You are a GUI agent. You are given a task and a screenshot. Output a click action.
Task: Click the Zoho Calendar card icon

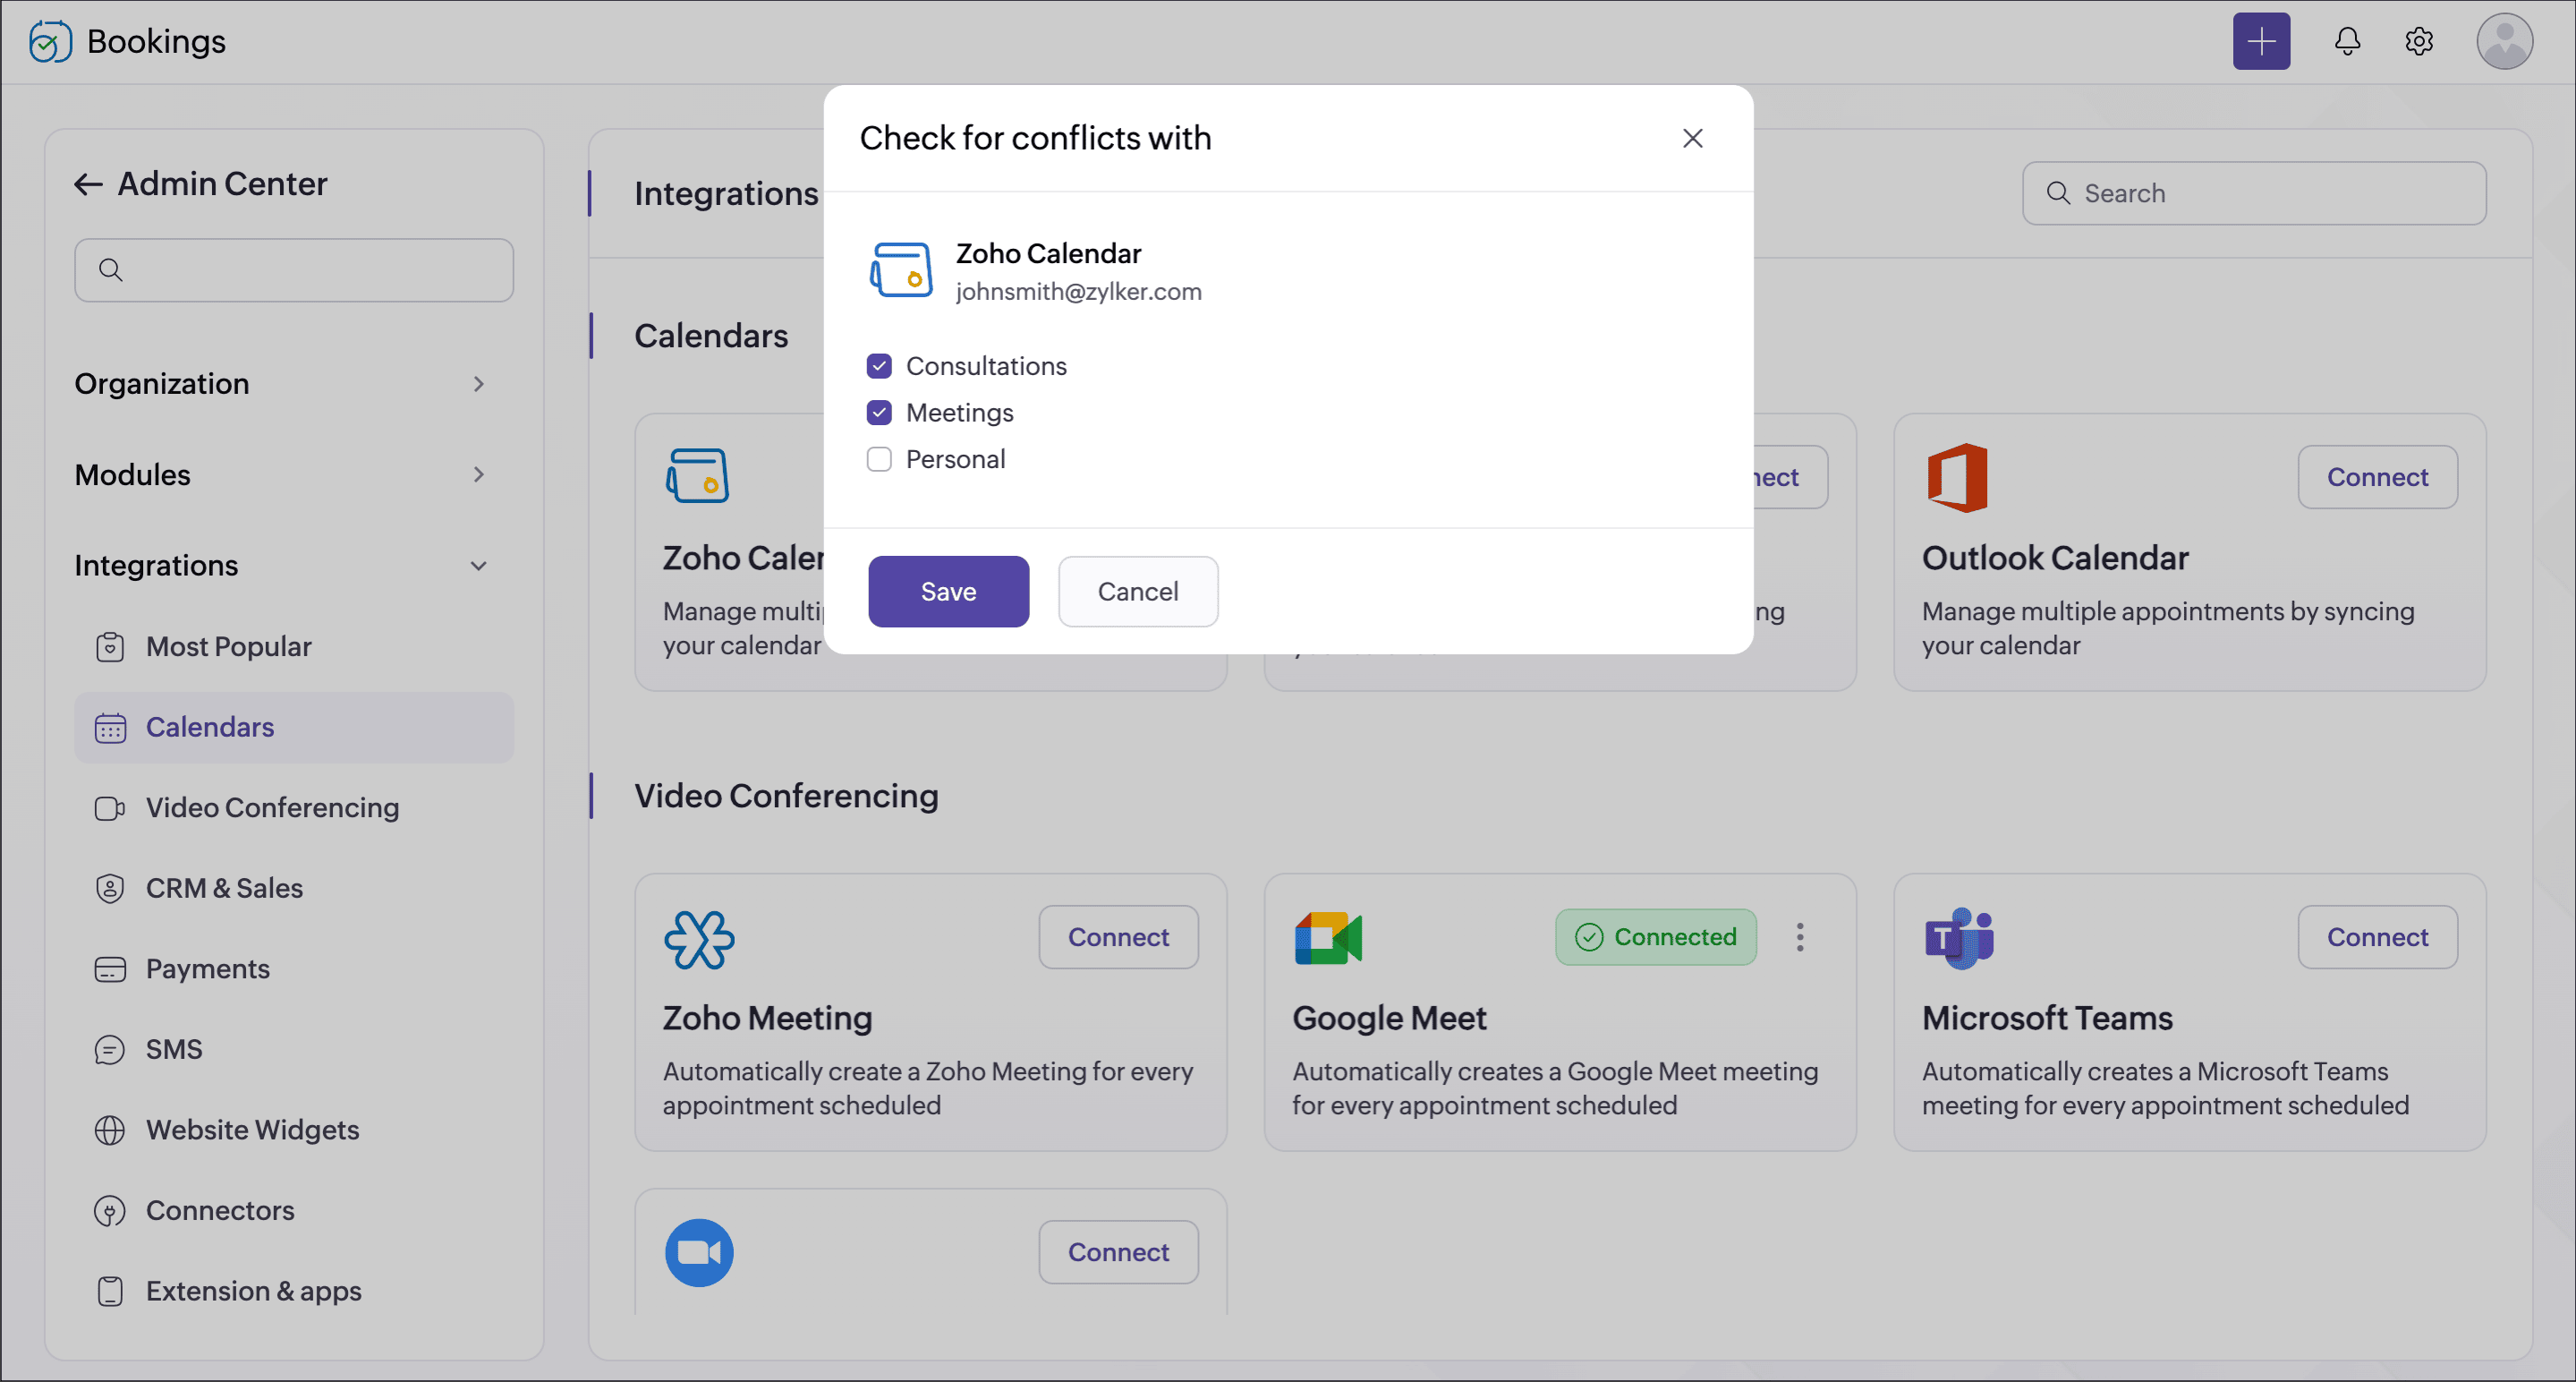697,476
